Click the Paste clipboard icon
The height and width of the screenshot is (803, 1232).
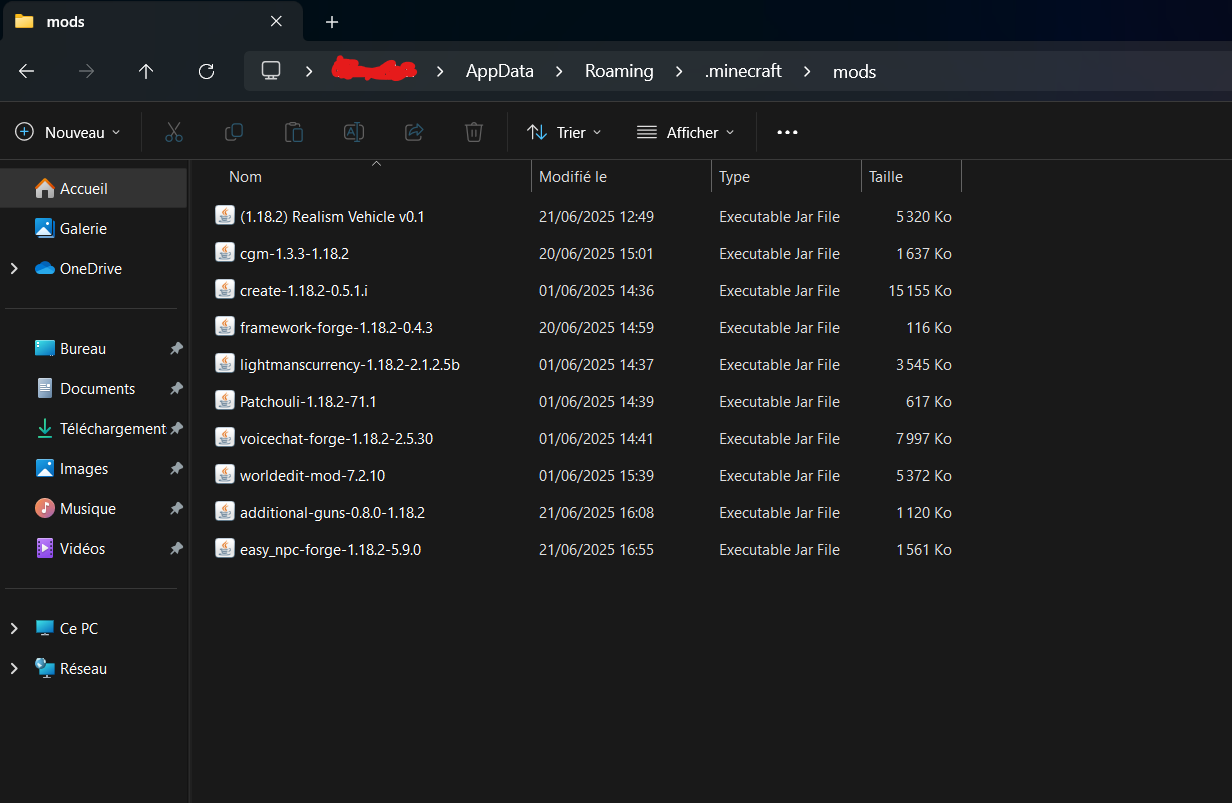click(294, 132)
